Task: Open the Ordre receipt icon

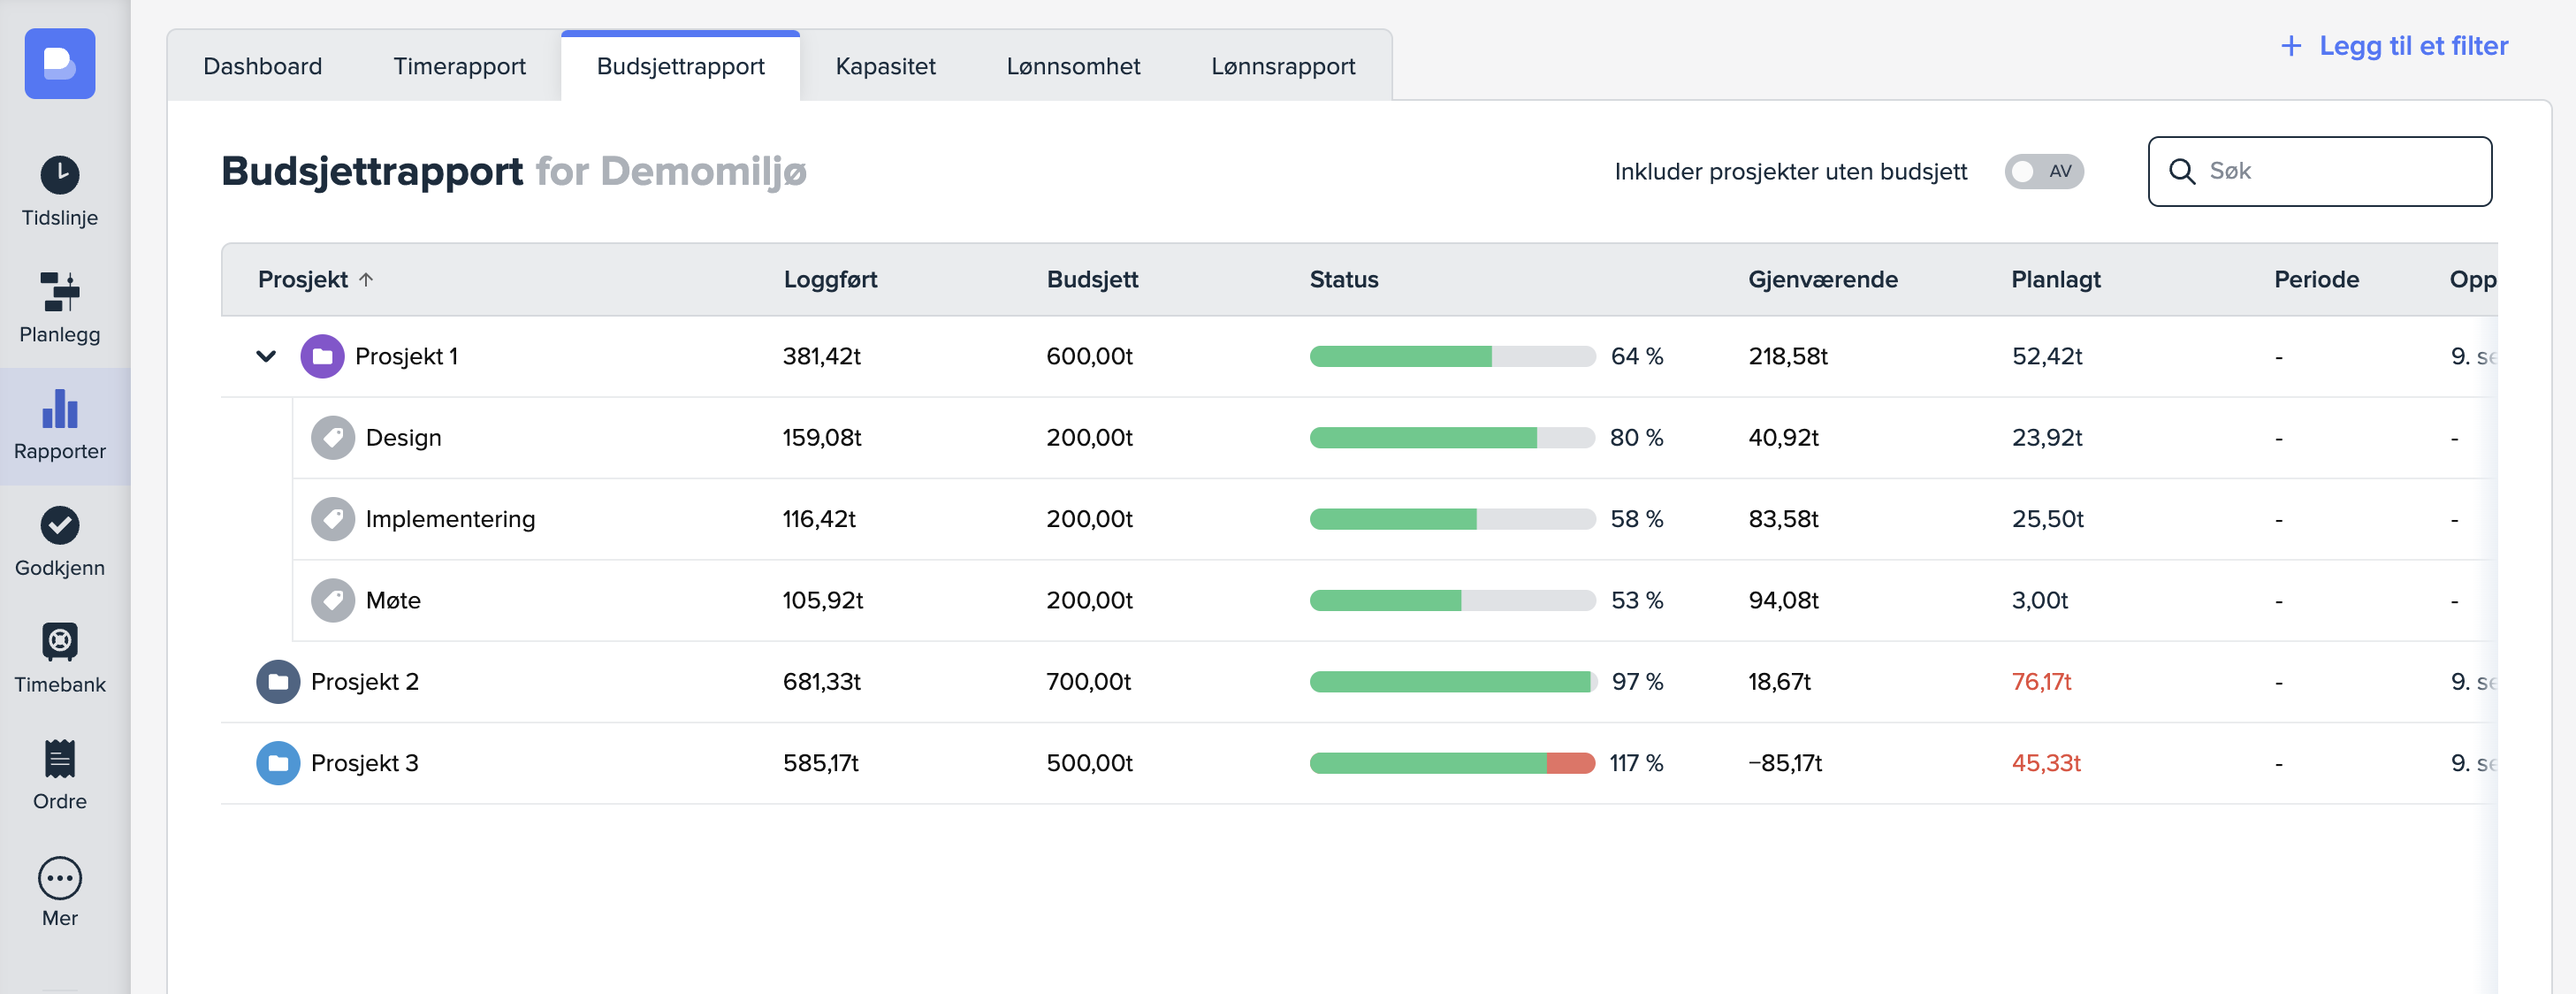Action: pyautogui.click(x=60, y=759)
